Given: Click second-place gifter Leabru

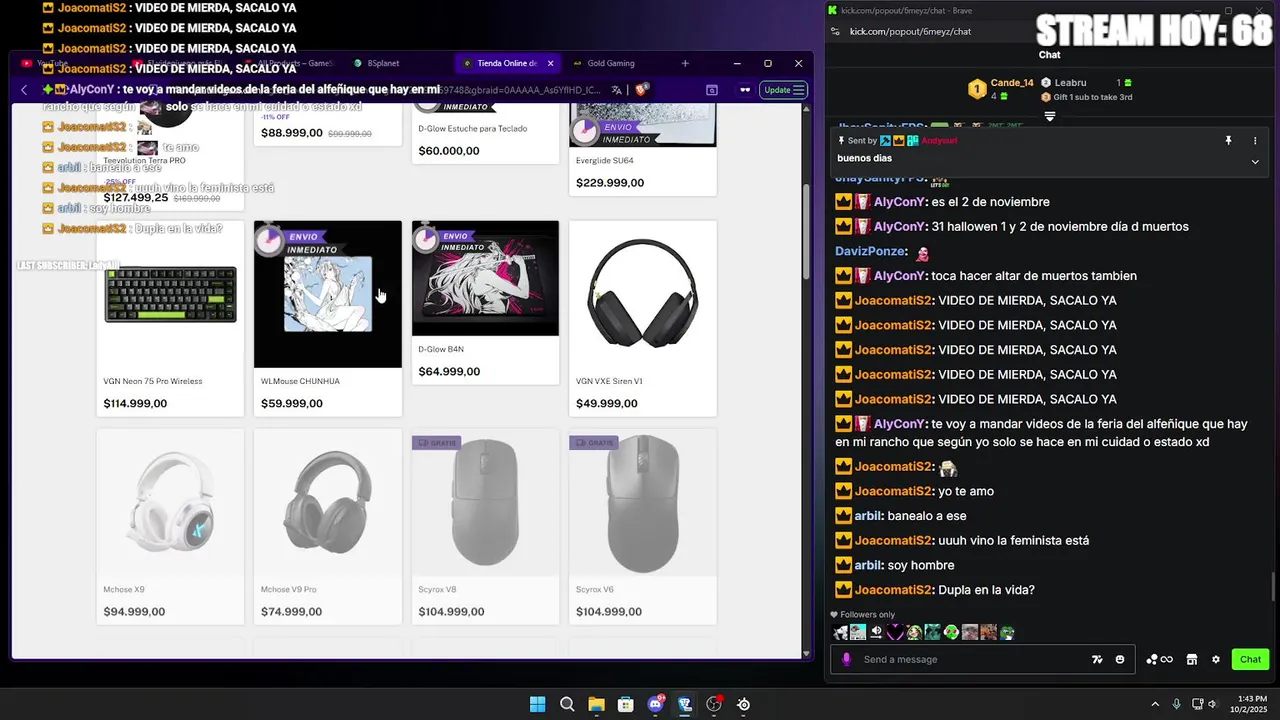Looking at the screenshot, I should (1070, 82).
